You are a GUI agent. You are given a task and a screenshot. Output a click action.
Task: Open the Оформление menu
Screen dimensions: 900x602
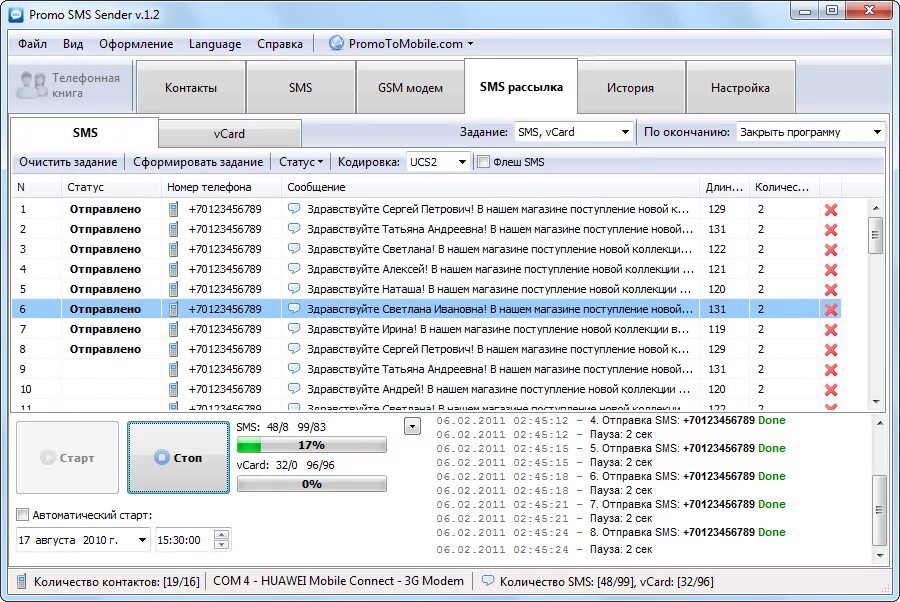click(x=136, y=44)
